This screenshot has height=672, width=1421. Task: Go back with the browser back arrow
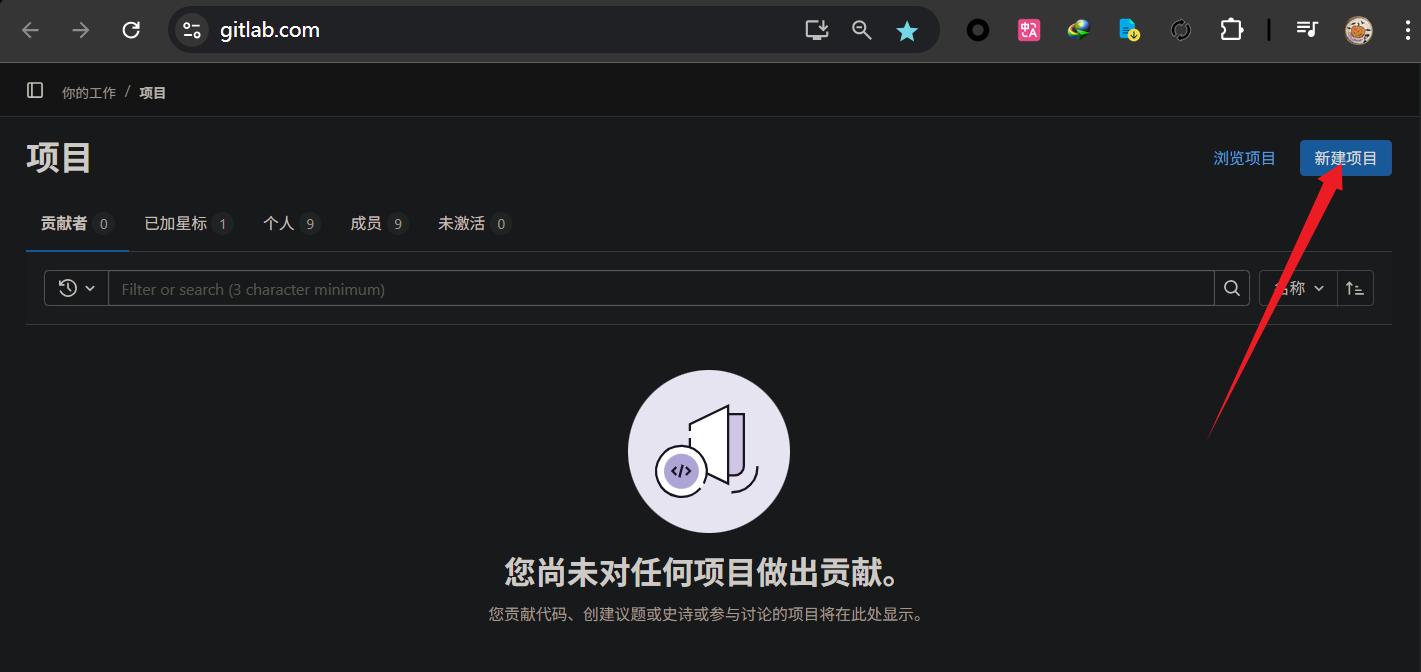point(31,30)
